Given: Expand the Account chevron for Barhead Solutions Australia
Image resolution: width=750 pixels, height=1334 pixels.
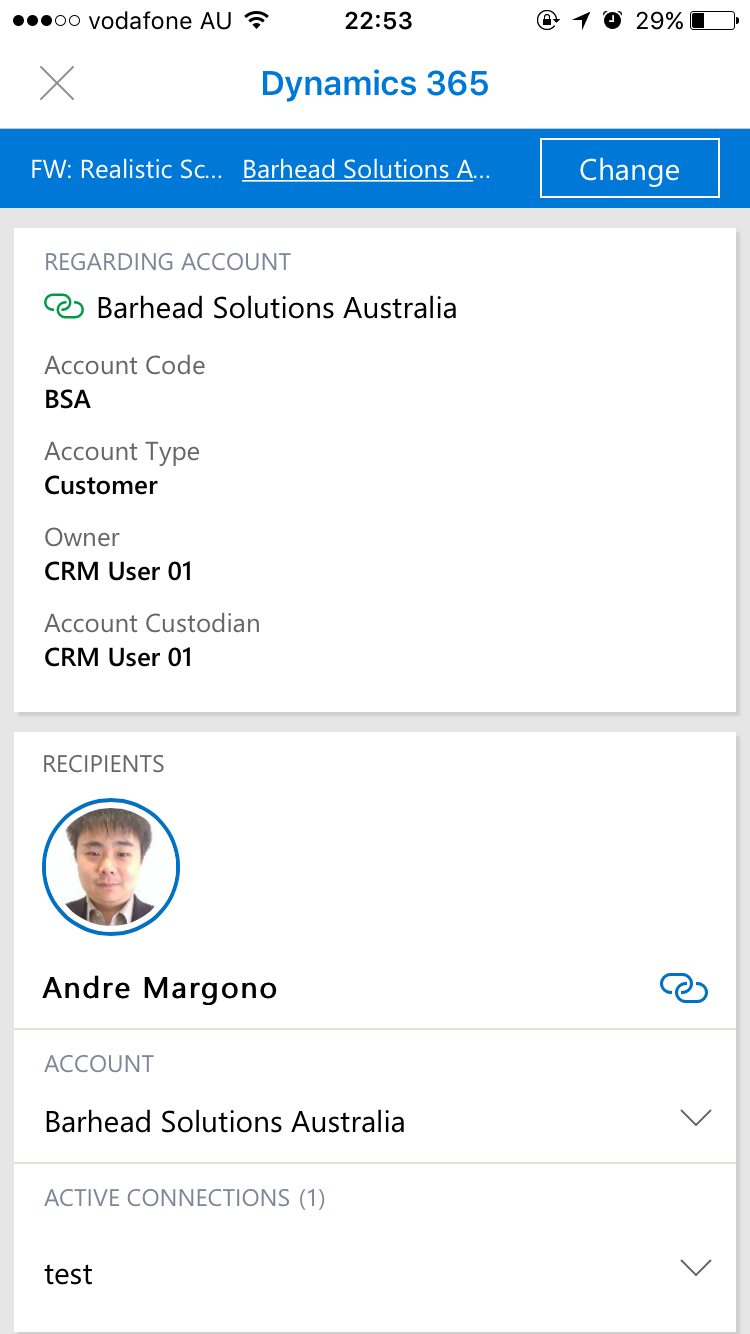Looking at the screenshot, I should coord(694,1118).
